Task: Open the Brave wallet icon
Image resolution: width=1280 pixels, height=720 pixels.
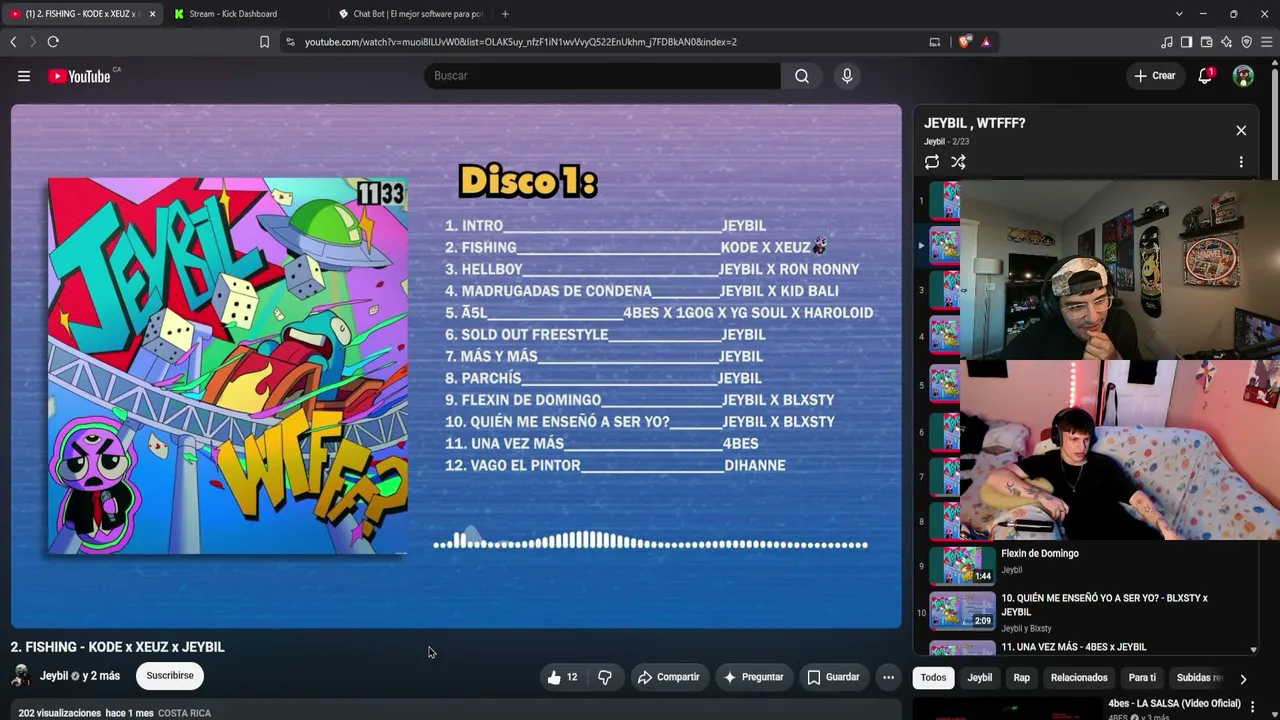Action: tap(1206, 42)
